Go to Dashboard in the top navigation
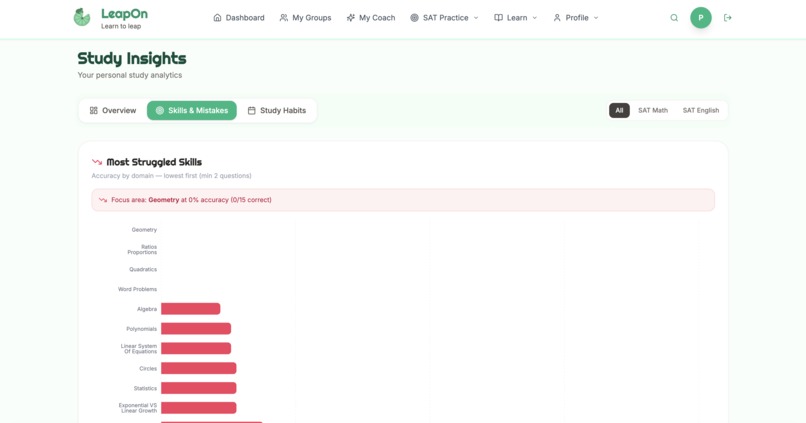This screenshot has height=423, width=806. pos(239,17)
